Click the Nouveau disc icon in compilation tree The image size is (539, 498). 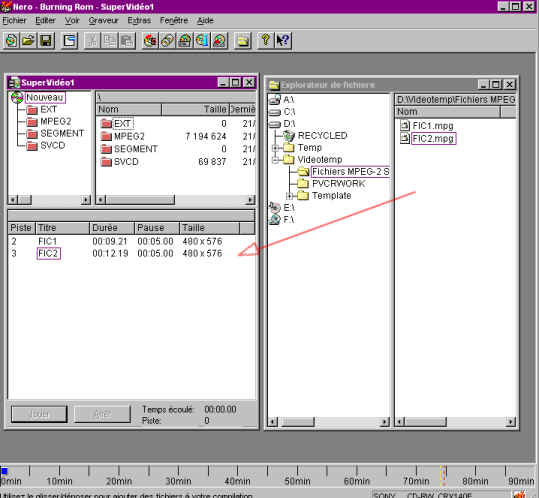tap(17, 98)
